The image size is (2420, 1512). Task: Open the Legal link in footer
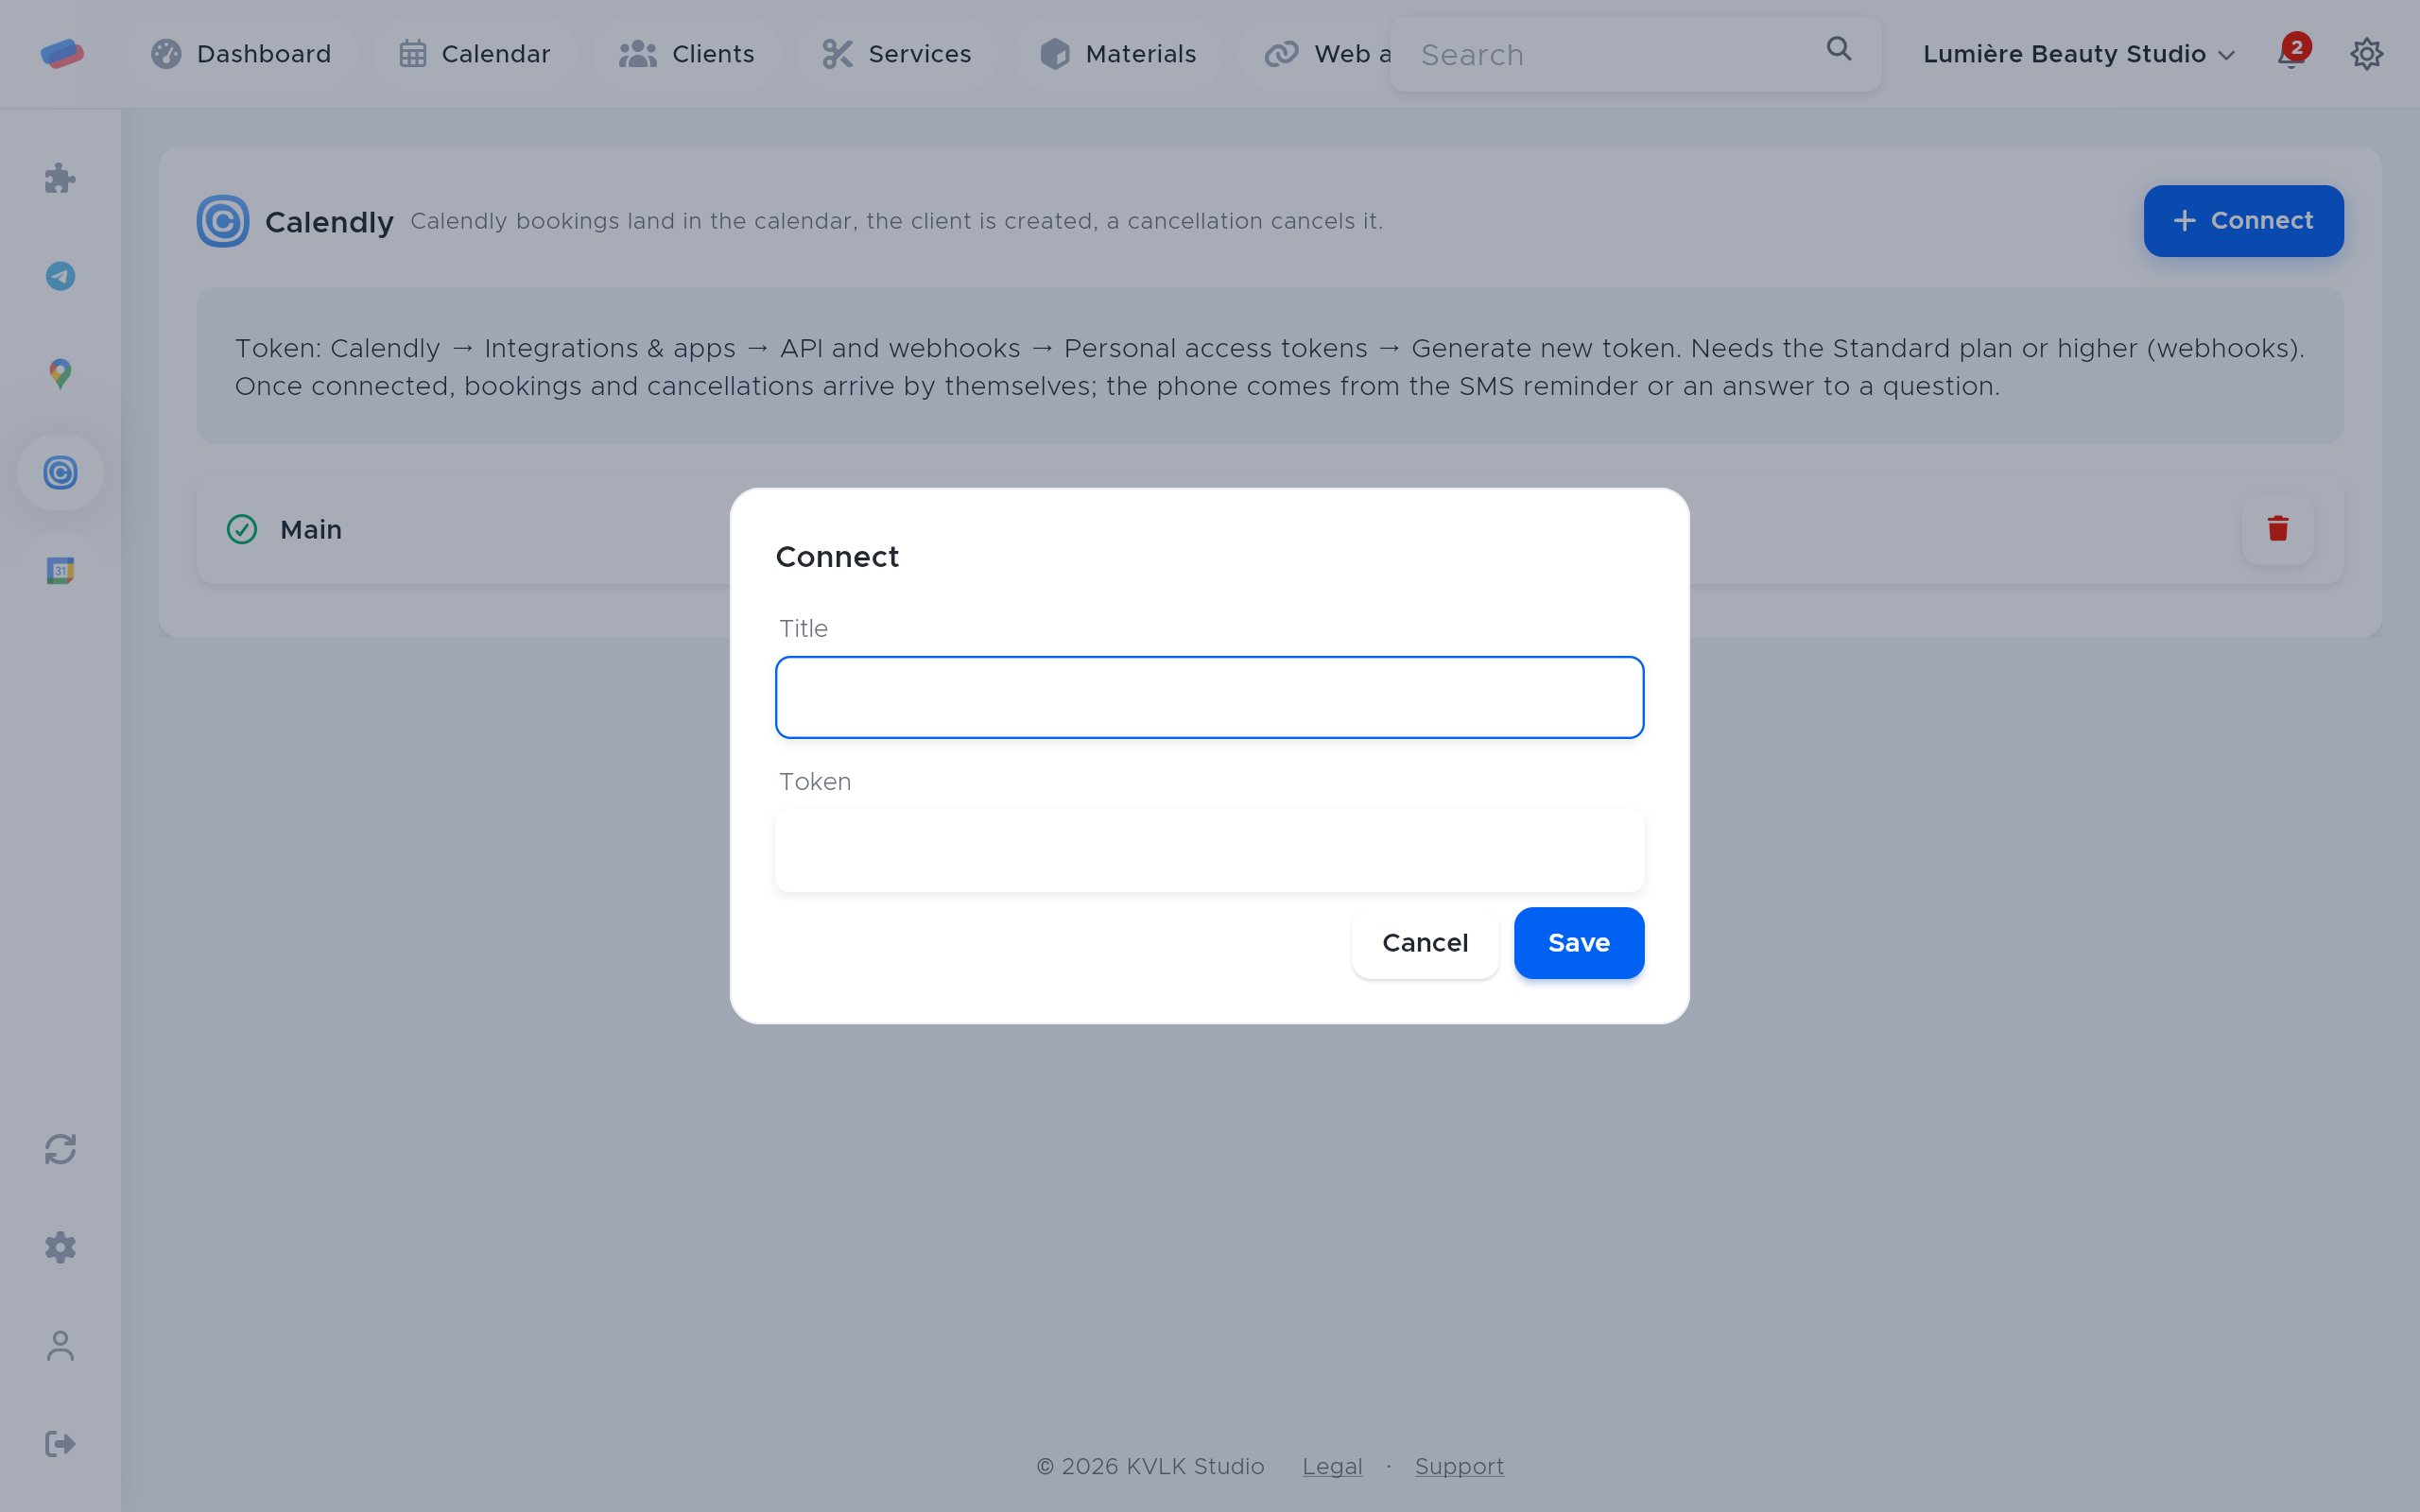point(1332,1466)
